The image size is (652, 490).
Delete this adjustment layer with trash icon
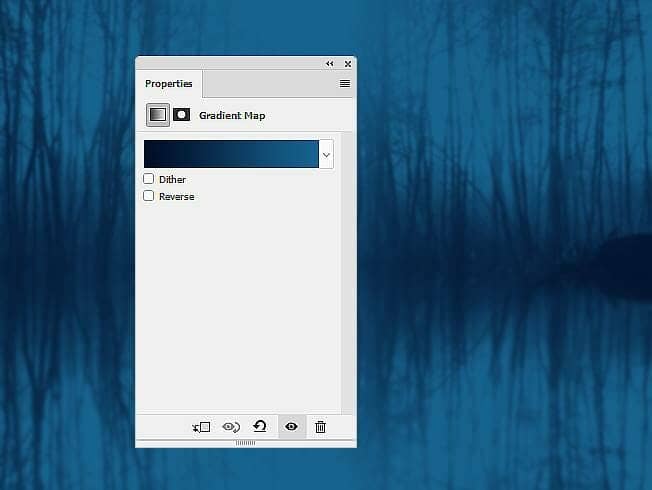coord(320,427)
